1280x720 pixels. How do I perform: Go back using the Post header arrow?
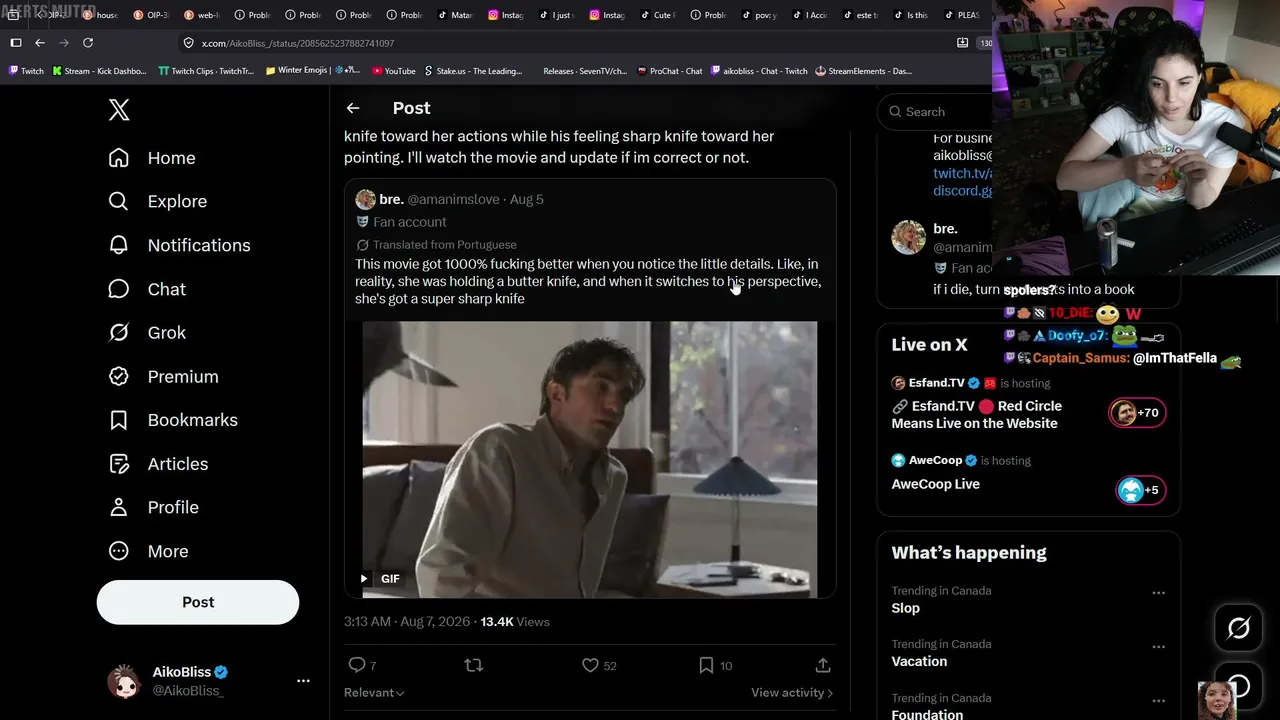(x=353, y=108)
